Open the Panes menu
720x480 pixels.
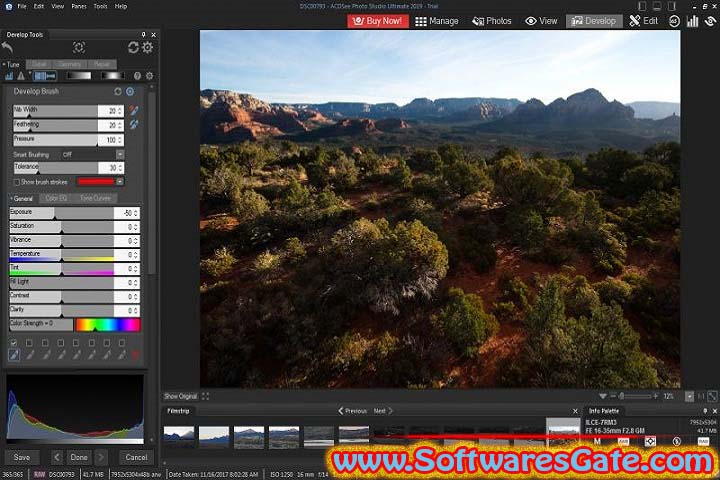[79, 6]
